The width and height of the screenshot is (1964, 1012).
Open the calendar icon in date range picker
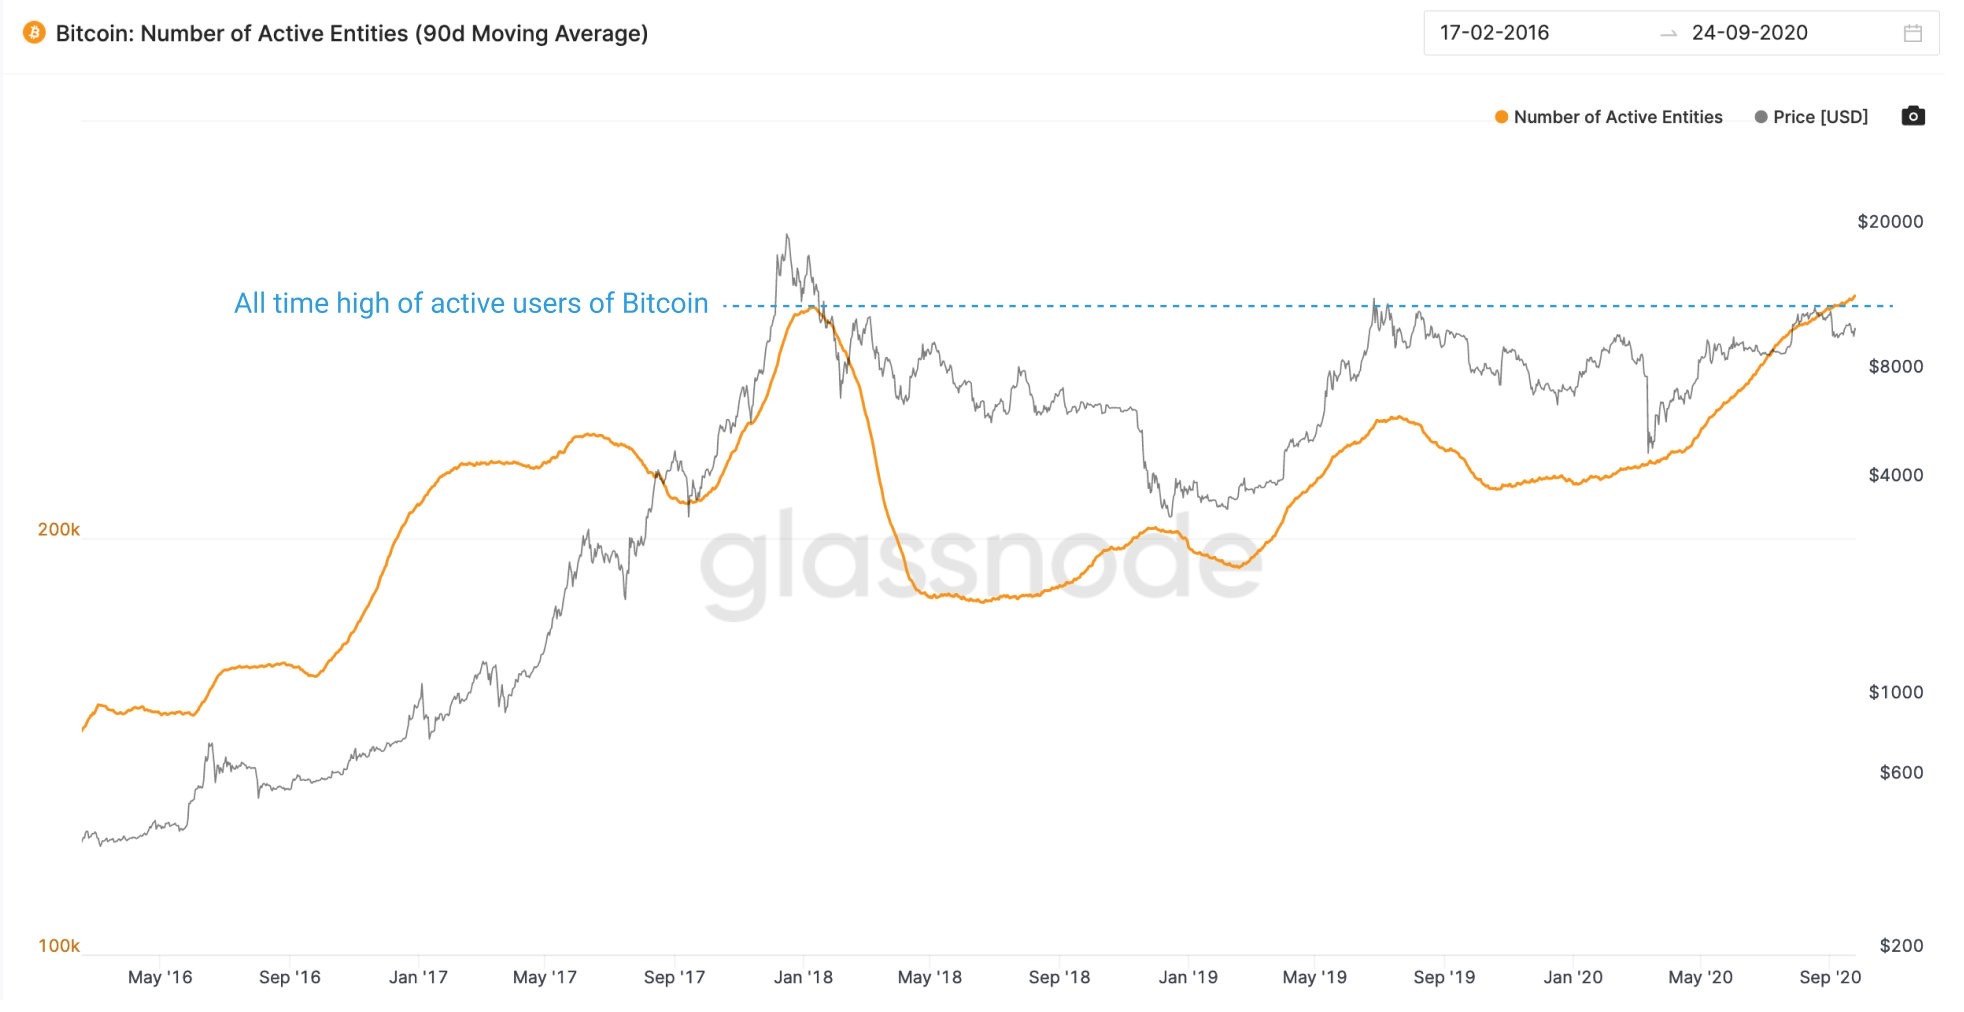pos(1912,33)
